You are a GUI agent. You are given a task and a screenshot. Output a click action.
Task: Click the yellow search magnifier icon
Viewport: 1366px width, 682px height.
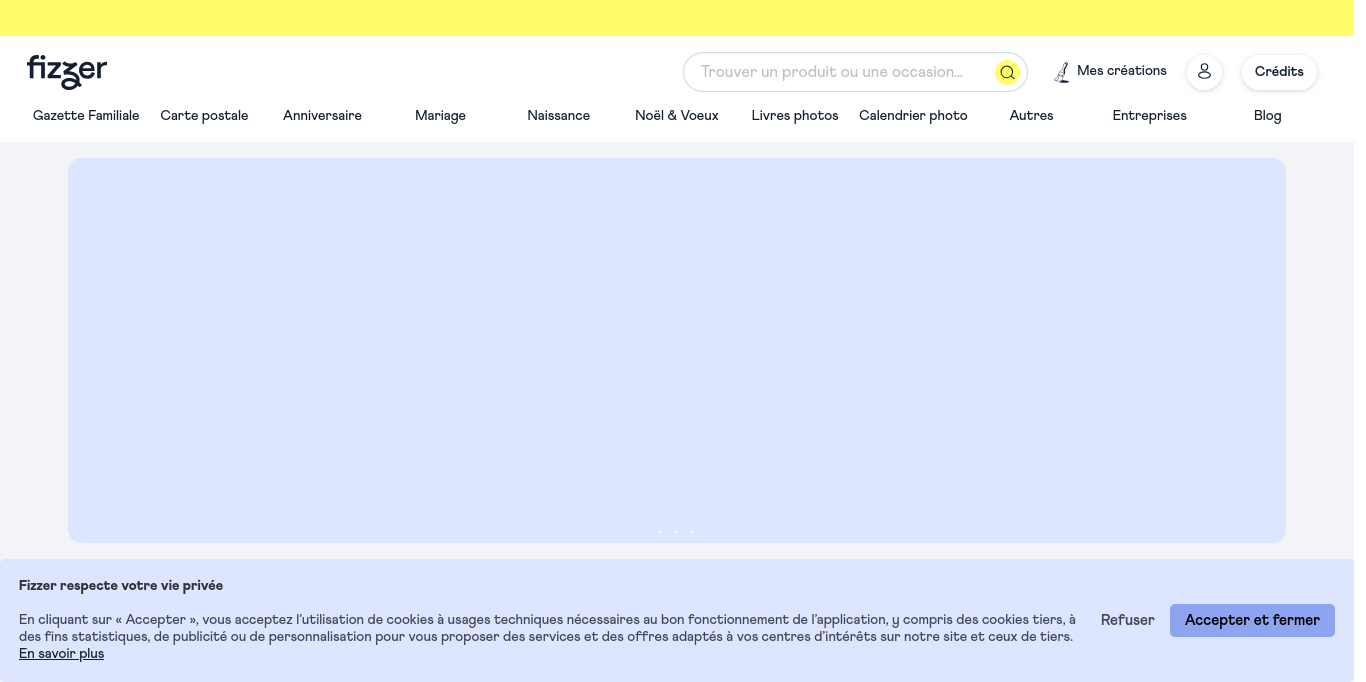coord(1007,72)
